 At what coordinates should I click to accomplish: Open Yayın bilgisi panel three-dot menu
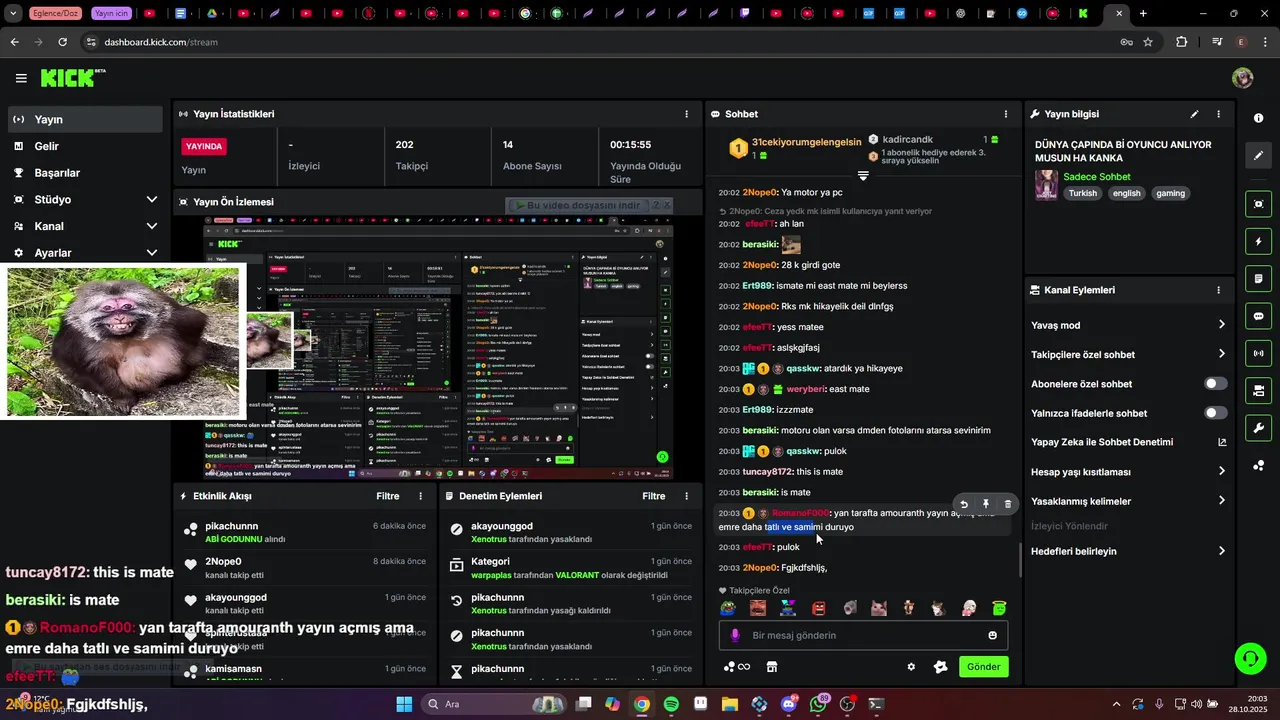pos(1218,114)
